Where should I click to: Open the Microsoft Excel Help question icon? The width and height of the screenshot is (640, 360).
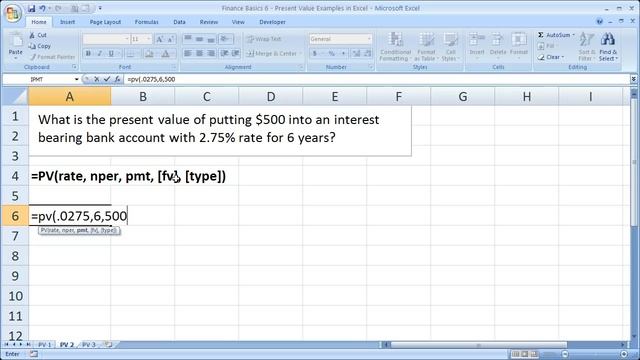[x=599, y=22]
